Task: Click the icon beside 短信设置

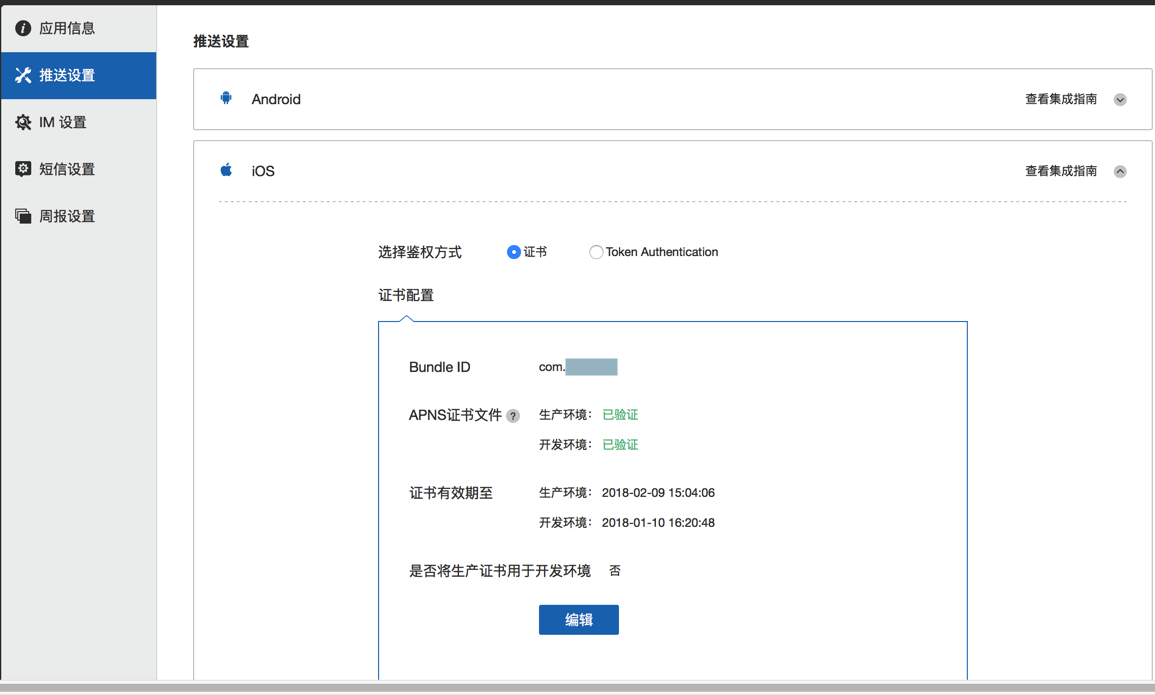Action: tap(23, 169)
